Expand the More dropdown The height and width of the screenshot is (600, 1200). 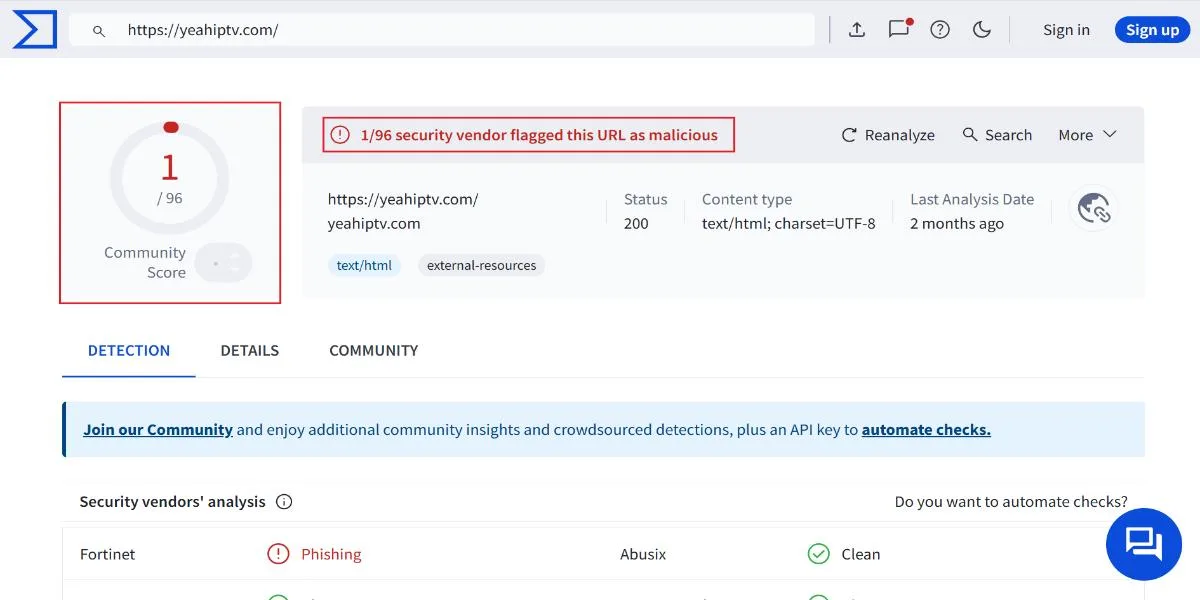[x=1087, y=135]
